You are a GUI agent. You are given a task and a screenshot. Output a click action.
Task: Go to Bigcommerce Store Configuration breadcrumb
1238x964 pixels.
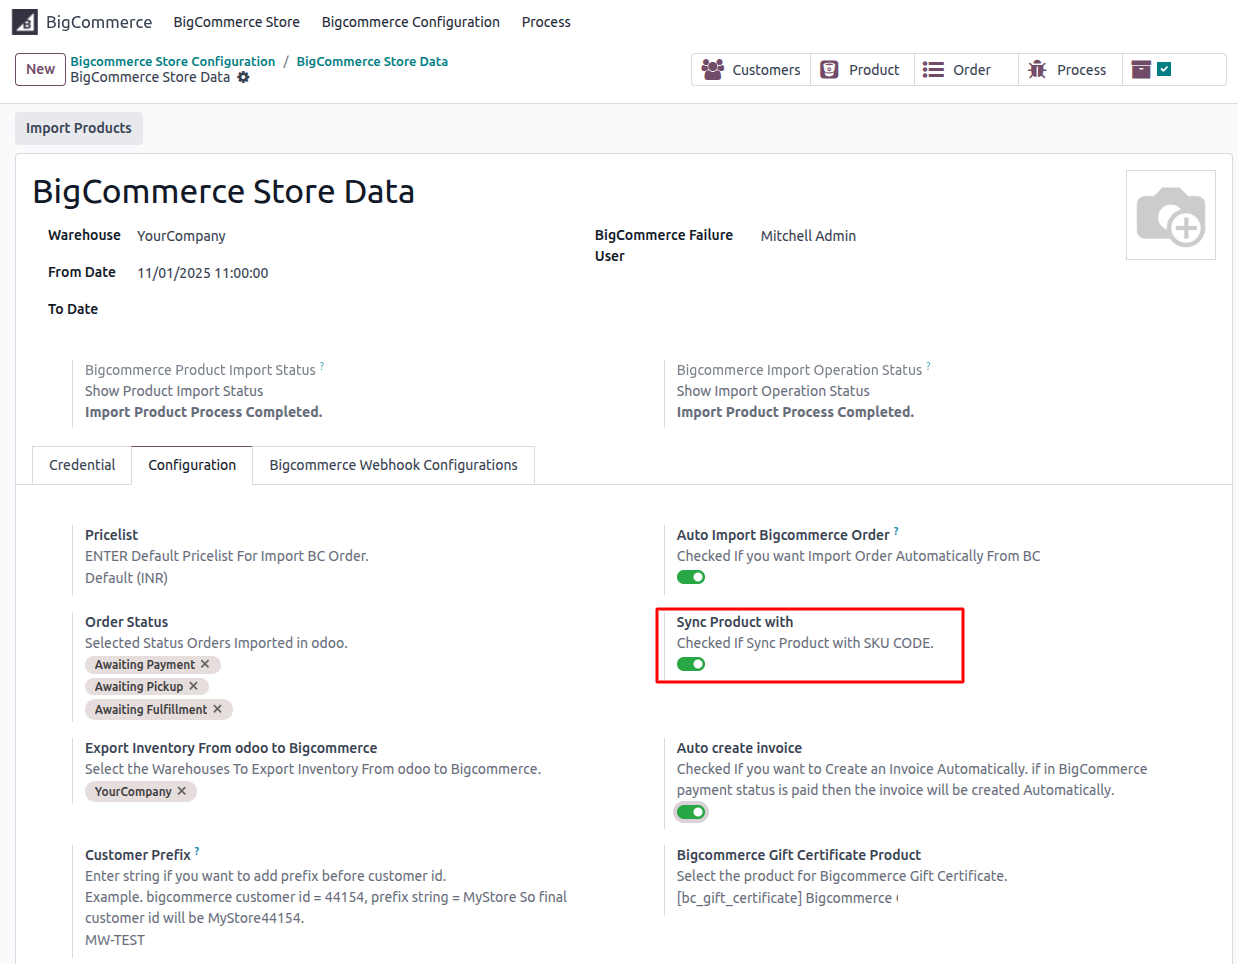pyautogui.click(x=173, y=61)
